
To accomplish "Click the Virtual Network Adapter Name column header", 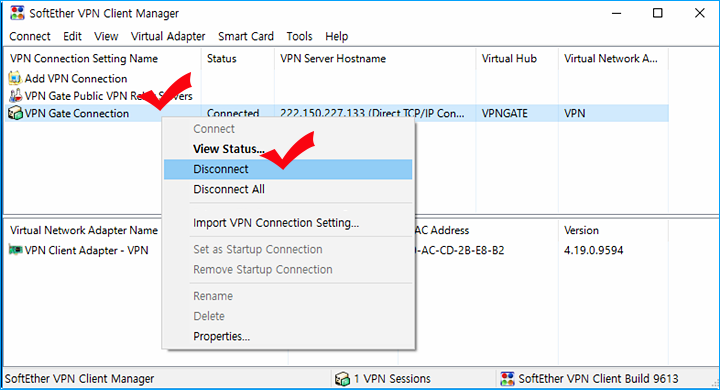I will click(x=83, y=230).
